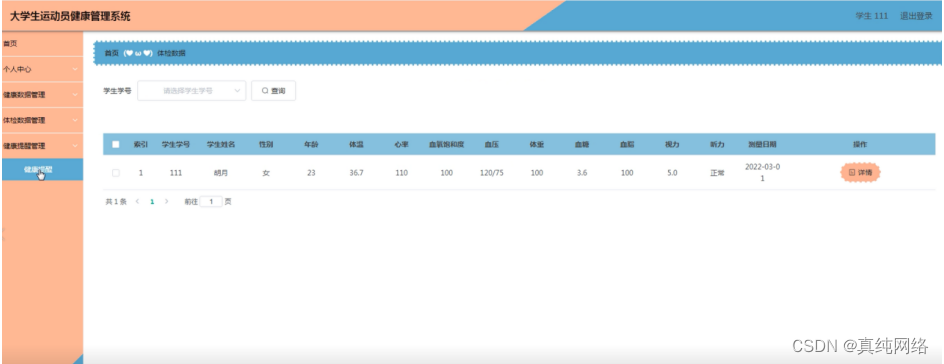Screen dimensions: 944x364
Task: Click body temperature value 36.7
Action: [x=356, y=173]
